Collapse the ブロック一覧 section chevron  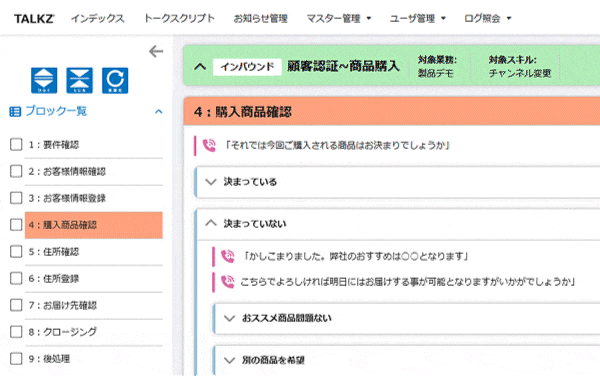pos(158,112)
